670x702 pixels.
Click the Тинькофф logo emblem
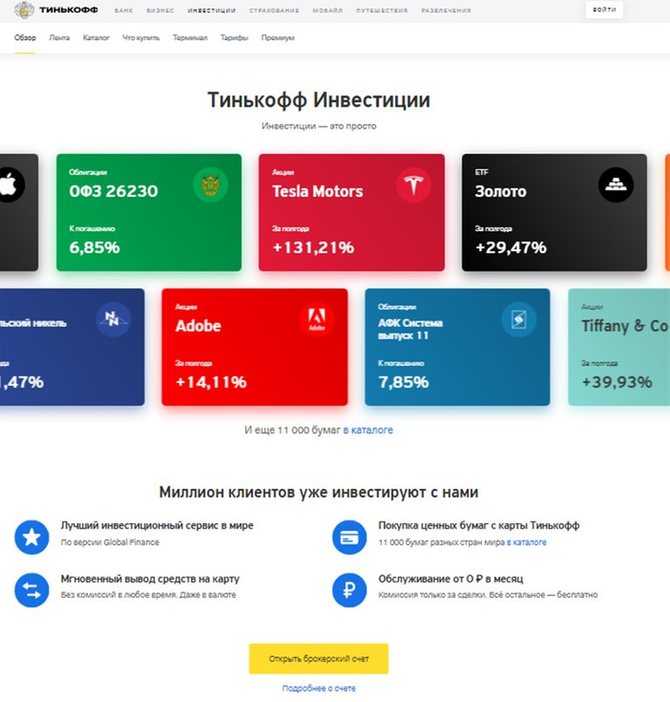24,10
